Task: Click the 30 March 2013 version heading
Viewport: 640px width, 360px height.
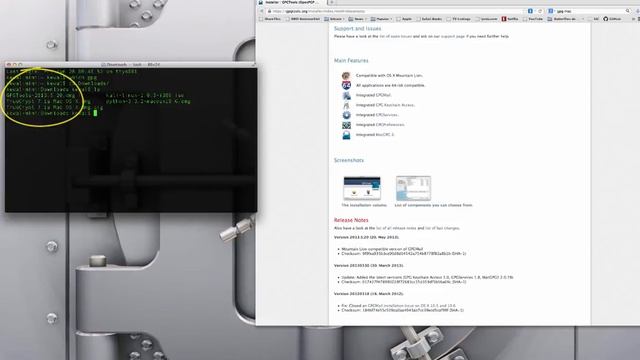Action: pyautogui.click(x=369, y=265)
